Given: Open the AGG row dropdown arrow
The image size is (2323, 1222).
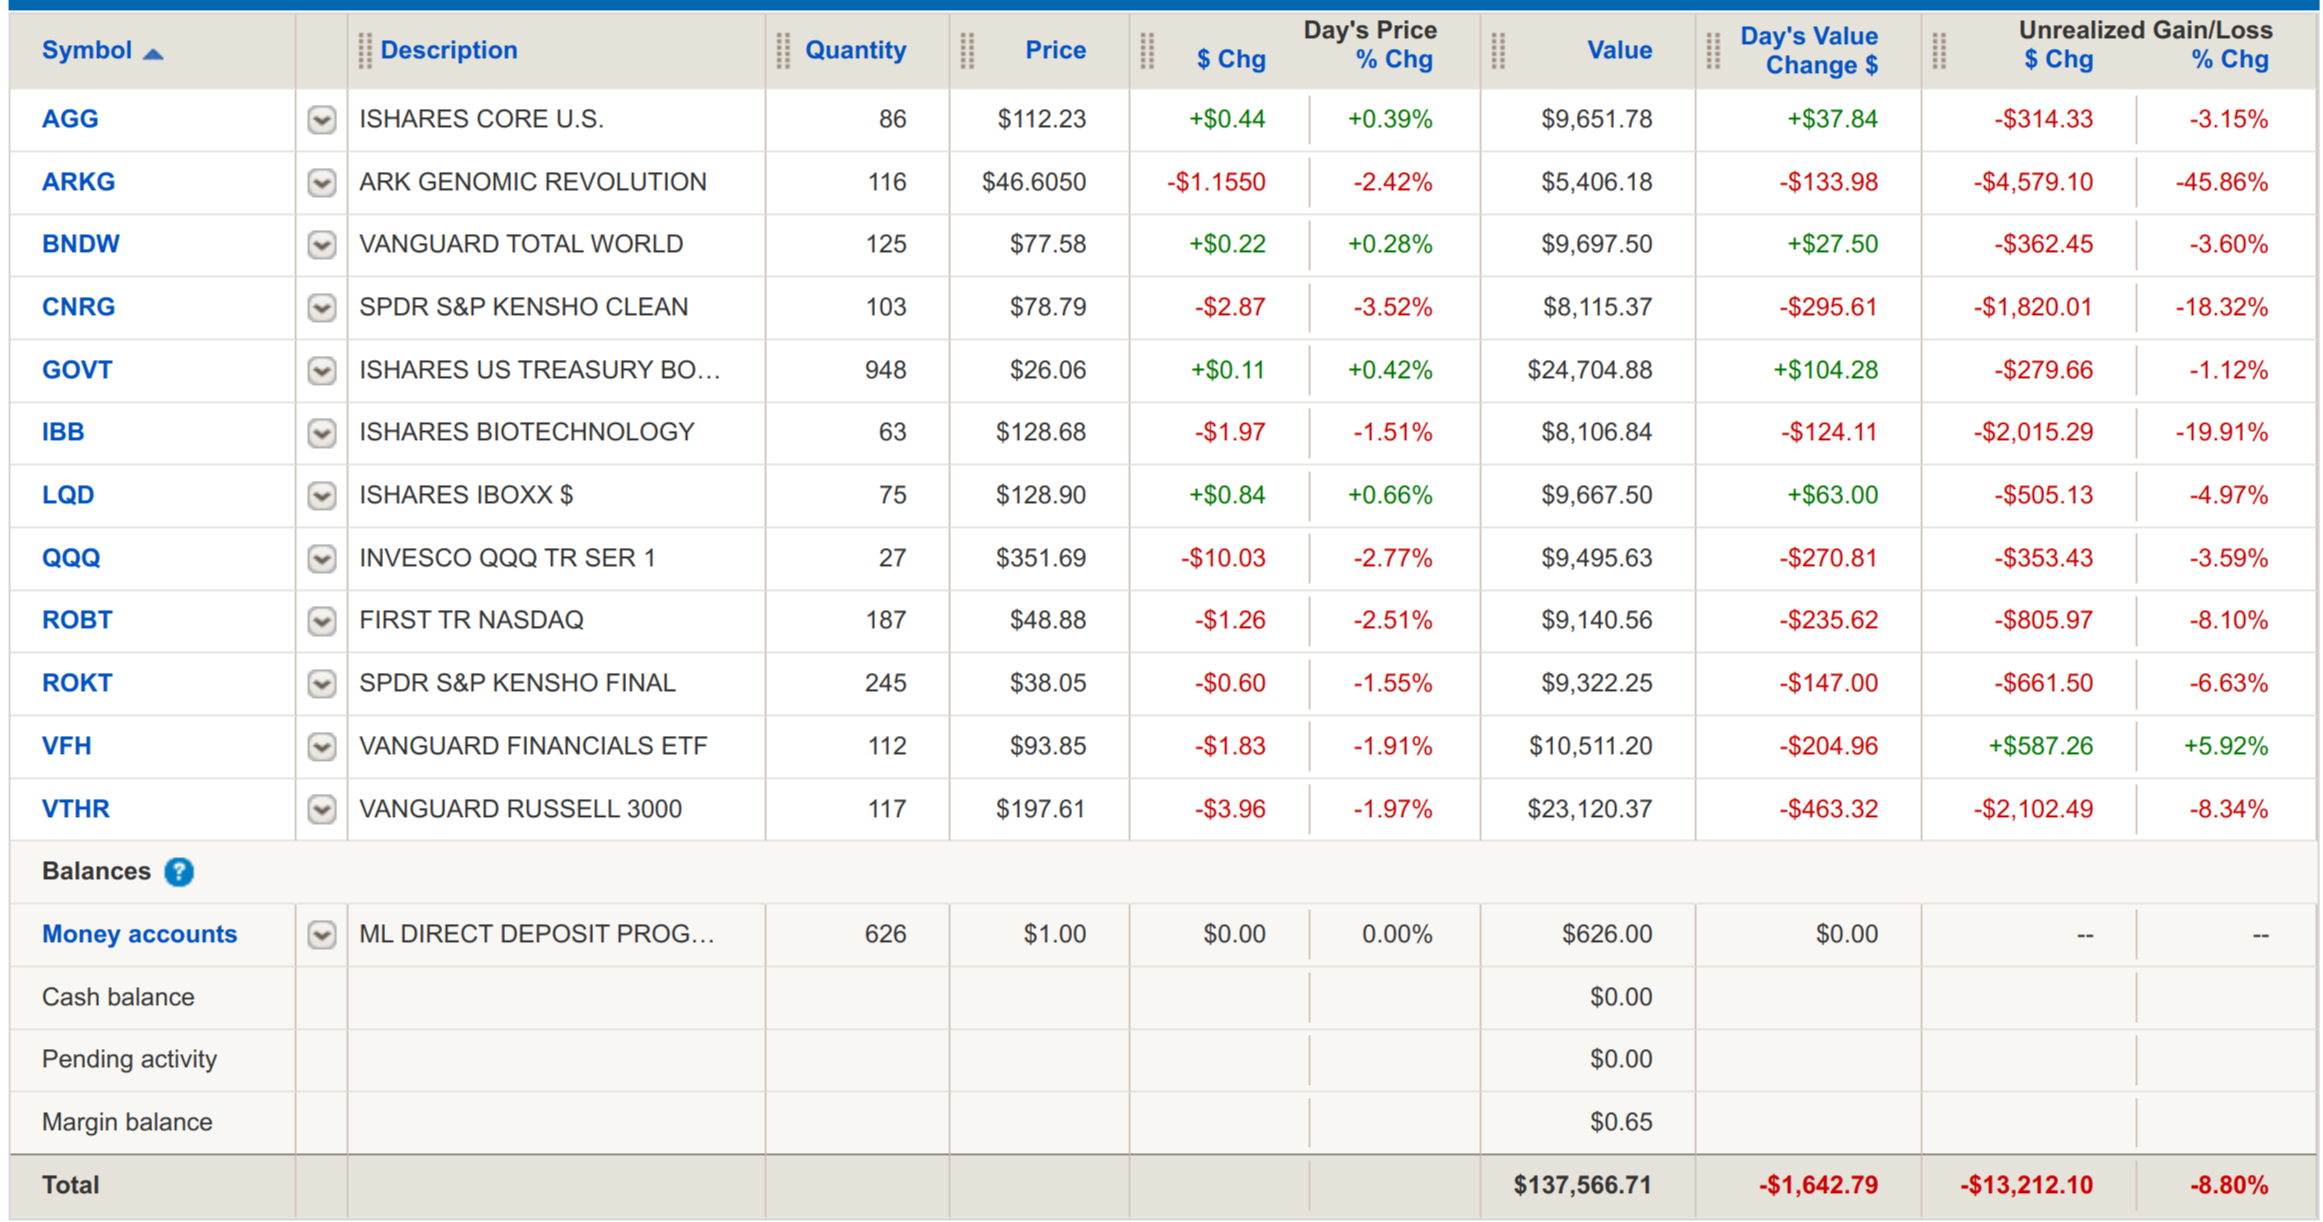Looking at the screenshot, I should point(321,120).
